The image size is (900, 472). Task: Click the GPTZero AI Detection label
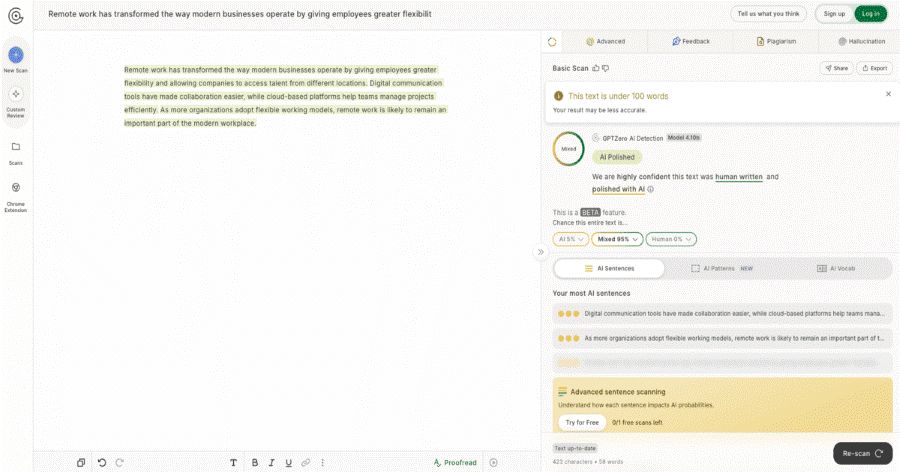(632, 138)
